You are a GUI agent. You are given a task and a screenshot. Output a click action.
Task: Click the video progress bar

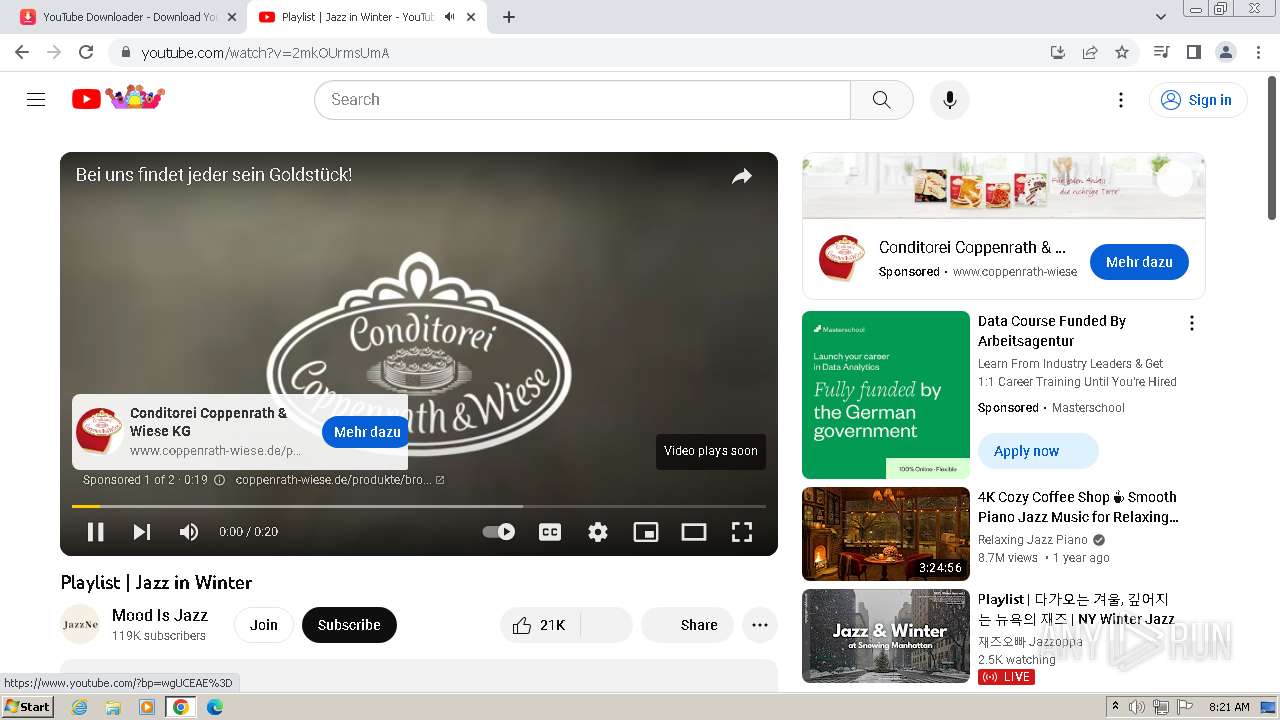click(419, 506)
